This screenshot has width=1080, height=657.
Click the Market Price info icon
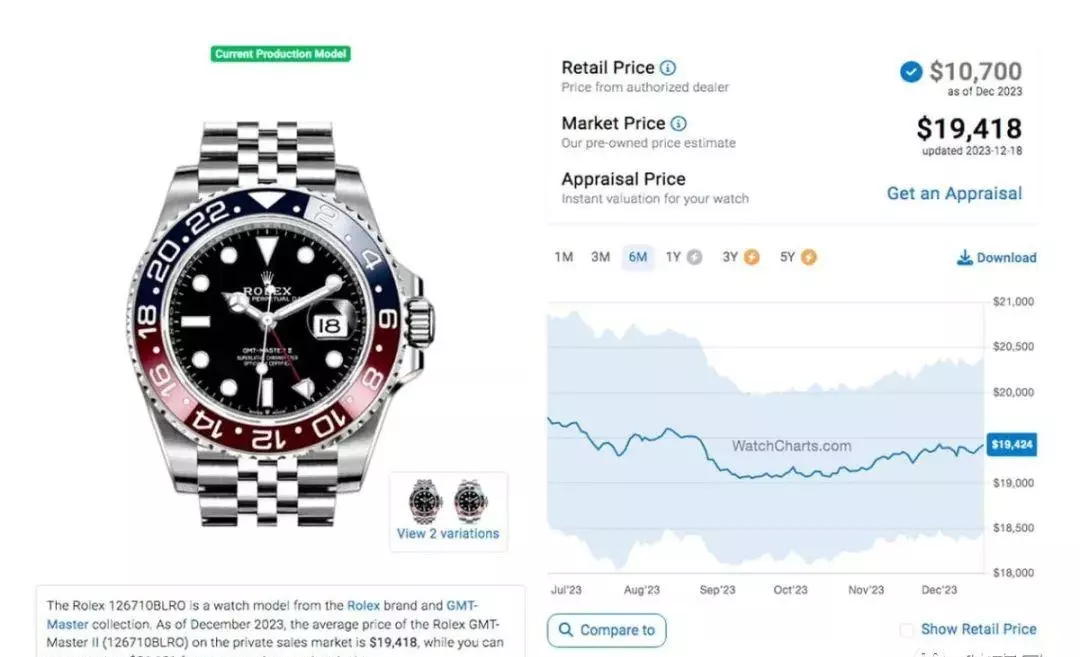point(678,123)
